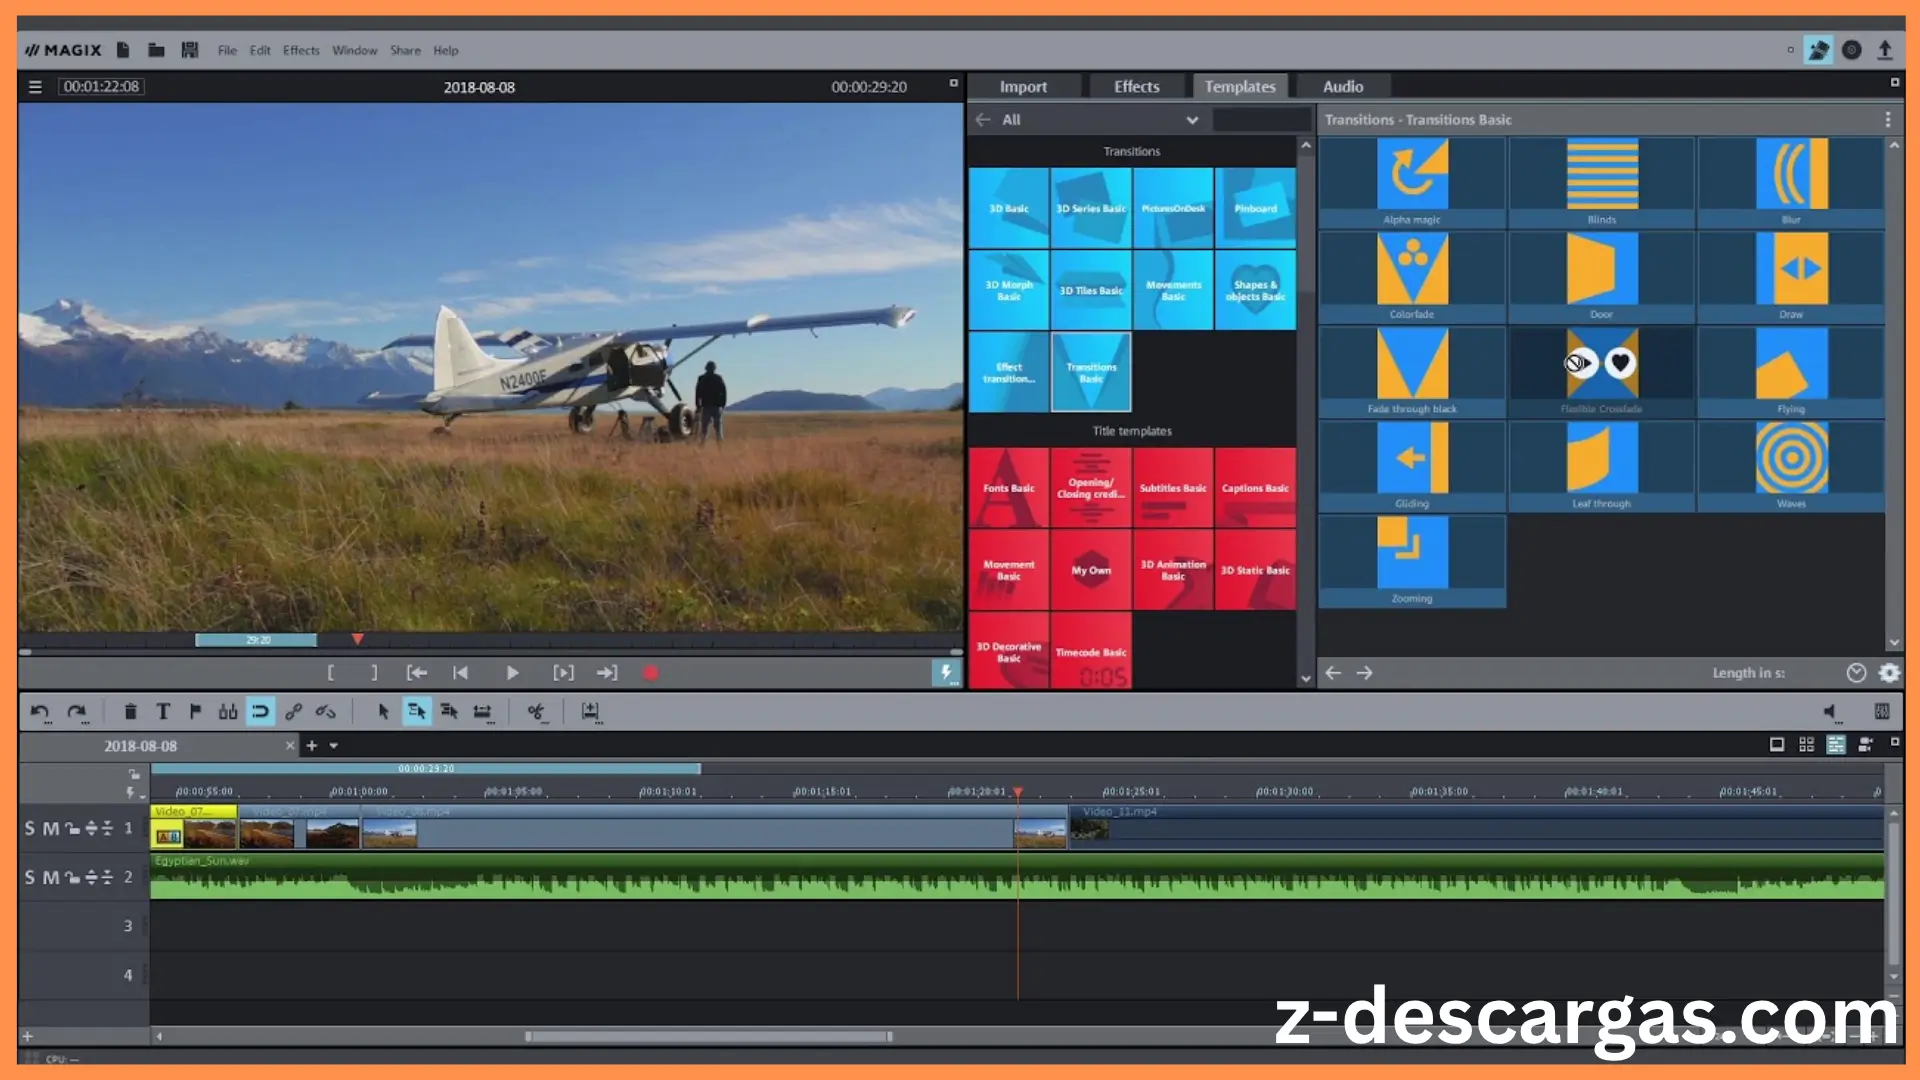Select the Waves transition
The image size is (1920, 1080).
[x=1791, y=467]
